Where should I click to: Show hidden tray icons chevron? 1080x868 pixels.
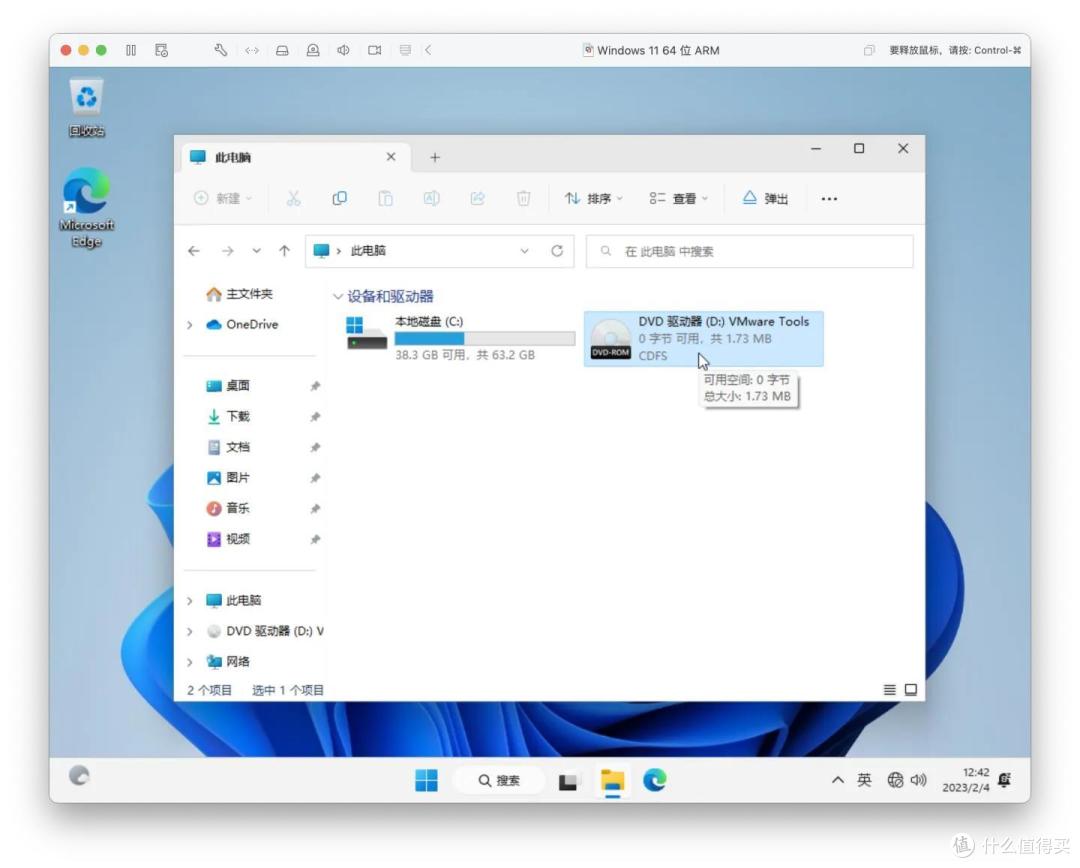pos(838,780)
